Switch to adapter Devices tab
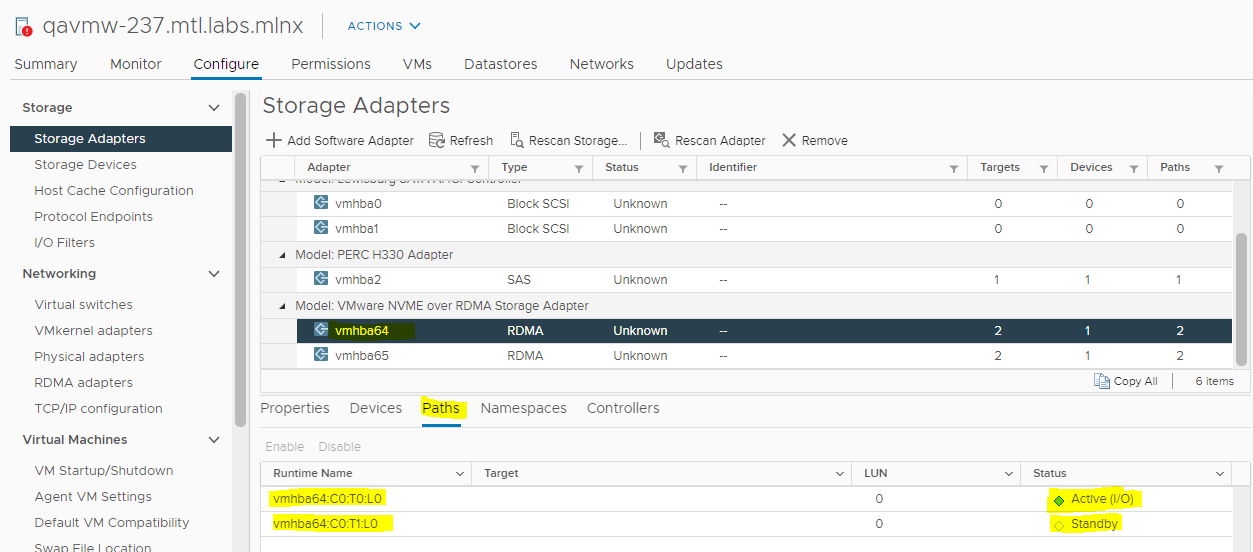 (376, 408)
